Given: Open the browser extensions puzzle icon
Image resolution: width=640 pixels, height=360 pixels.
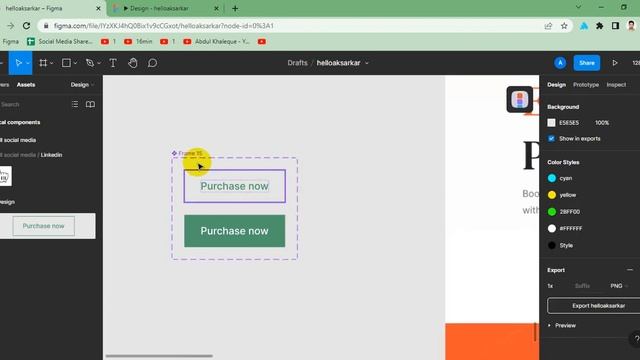Looking at the screenshot, I should [600, 26].
